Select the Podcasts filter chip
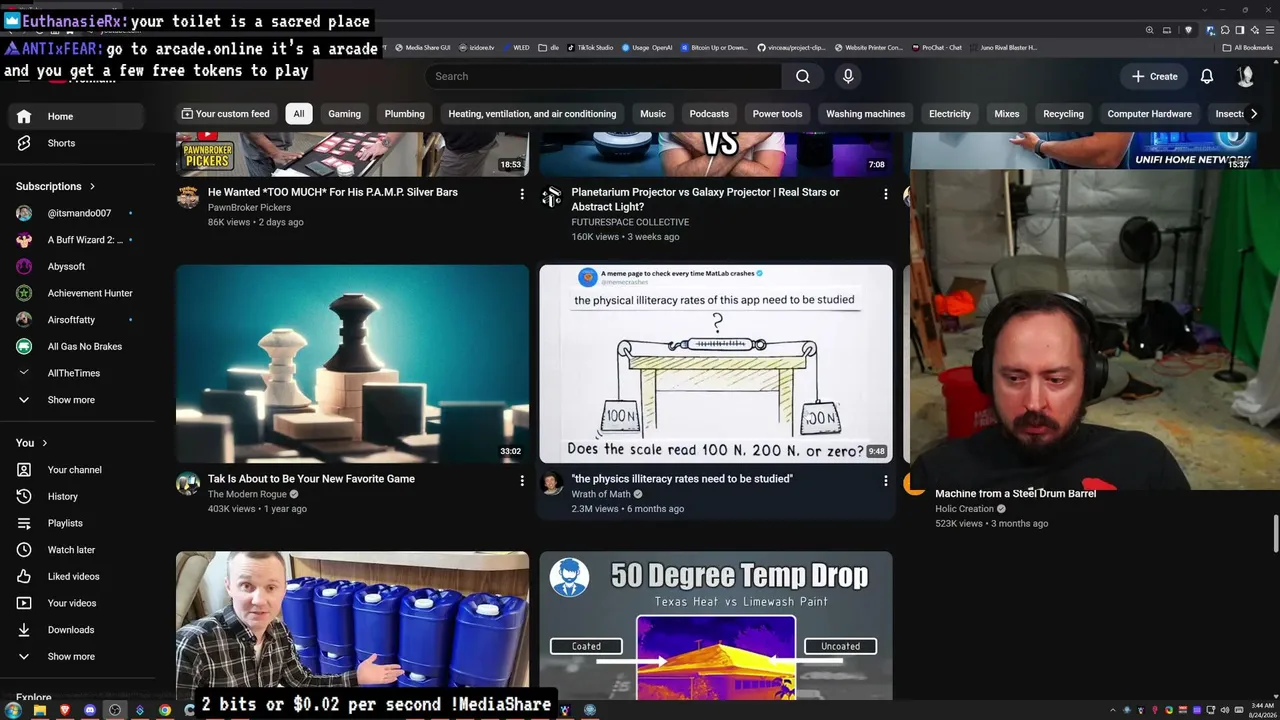The image size is (1280, 720). (x=709, y=114)
